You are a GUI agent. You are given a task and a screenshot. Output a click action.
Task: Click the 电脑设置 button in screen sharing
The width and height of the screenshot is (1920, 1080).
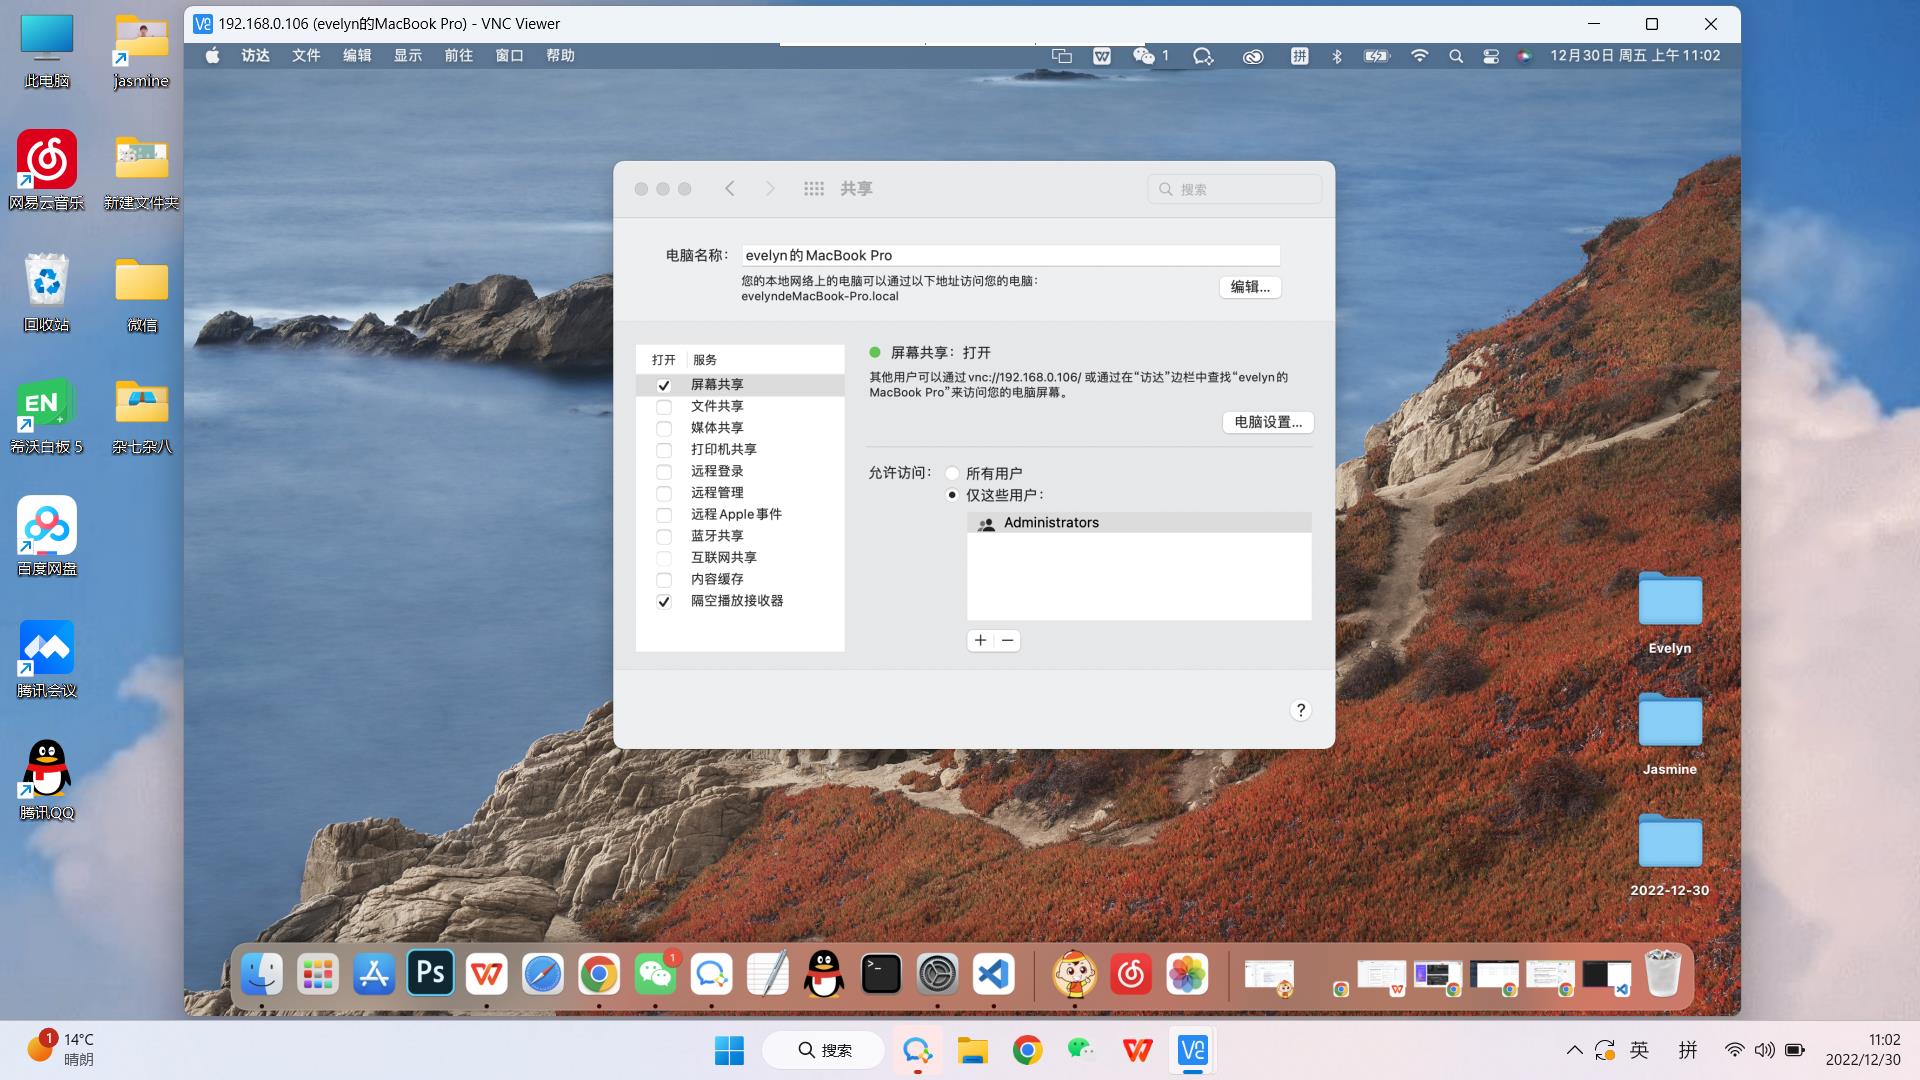tap(1267, 422)
